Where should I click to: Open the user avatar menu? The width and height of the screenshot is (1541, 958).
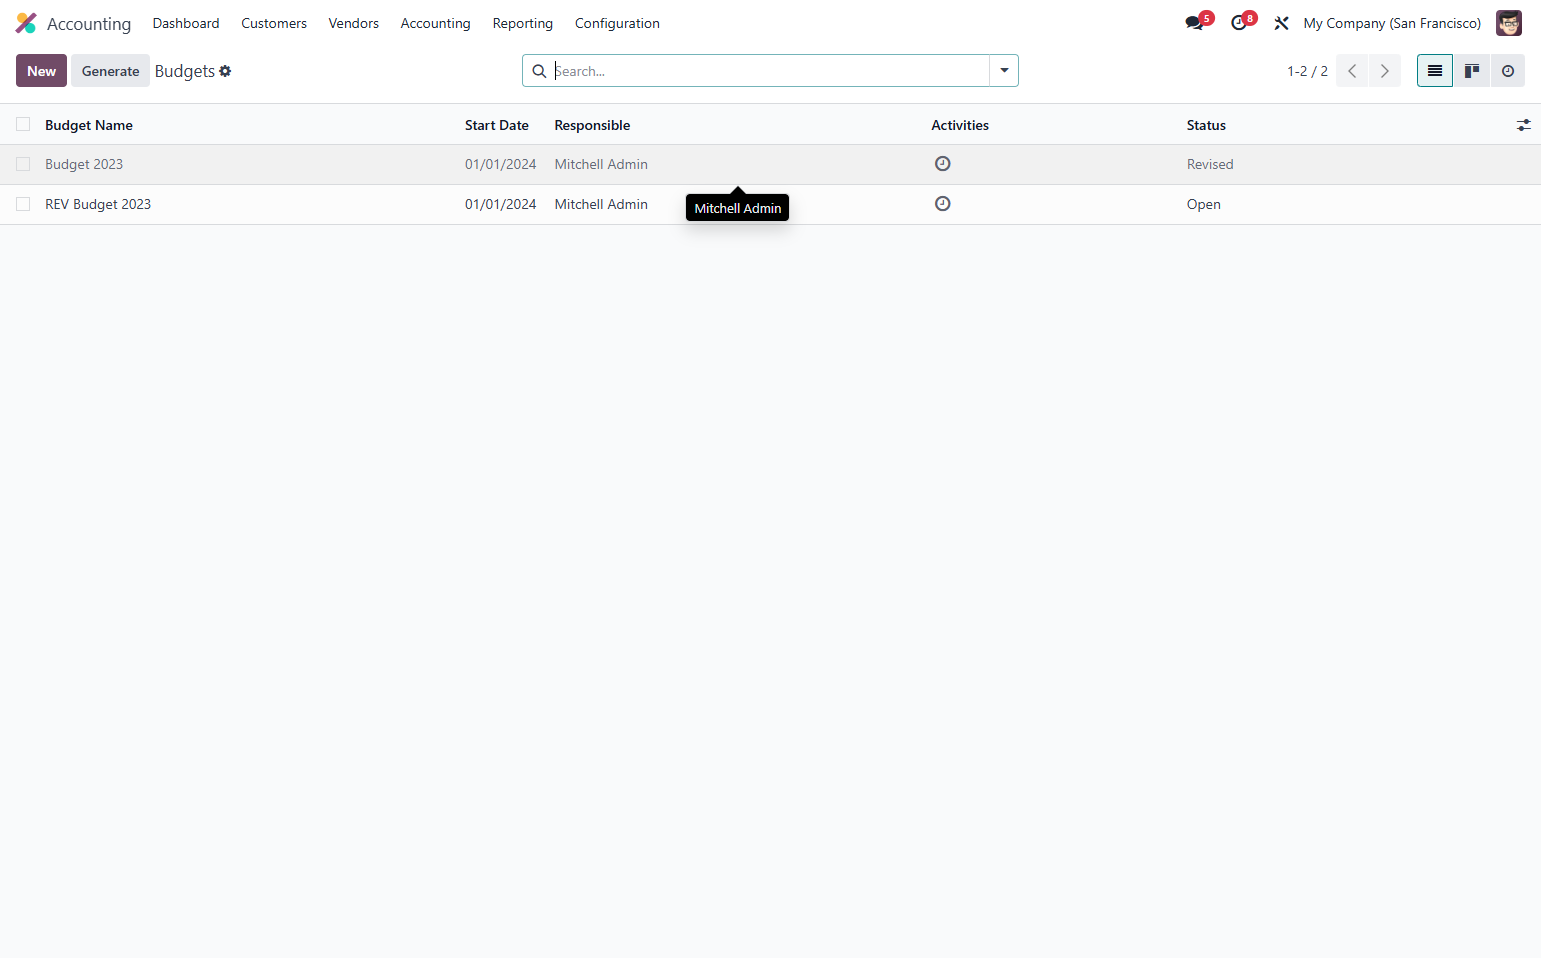(x=1508, y=23)
